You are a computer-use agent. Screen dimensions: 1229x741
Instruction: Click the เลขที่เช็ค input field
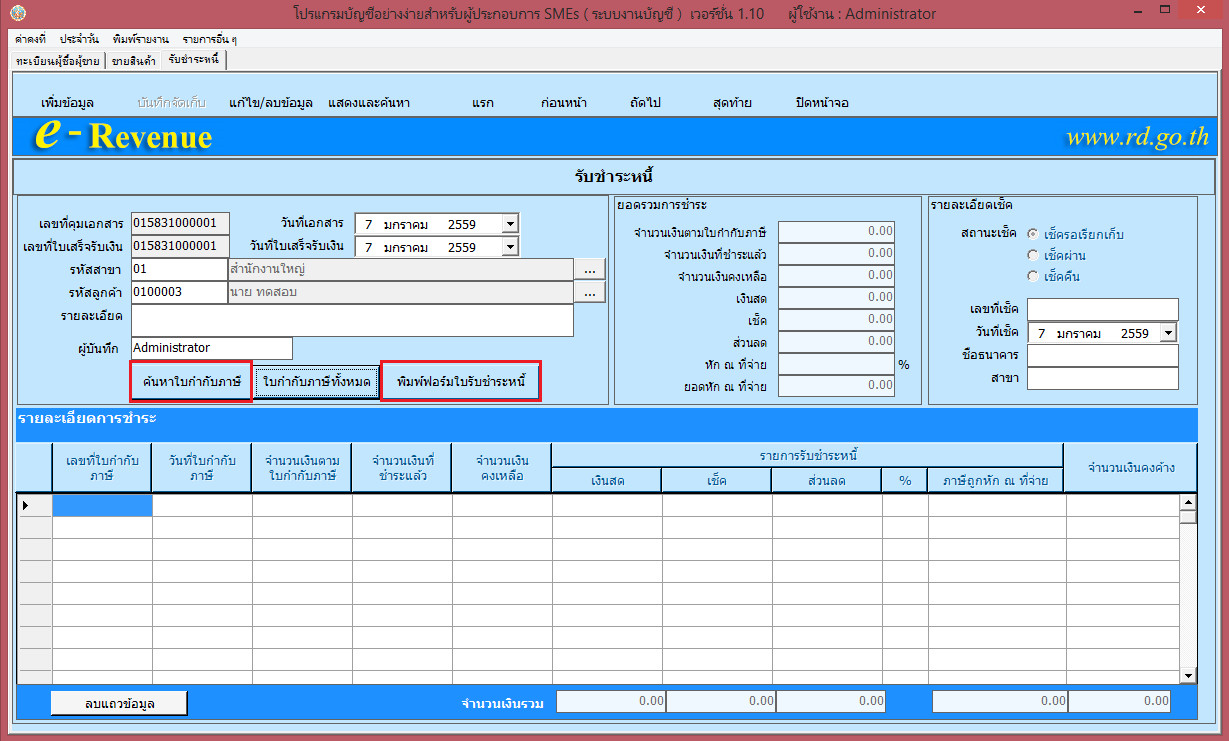(1102, 309)
